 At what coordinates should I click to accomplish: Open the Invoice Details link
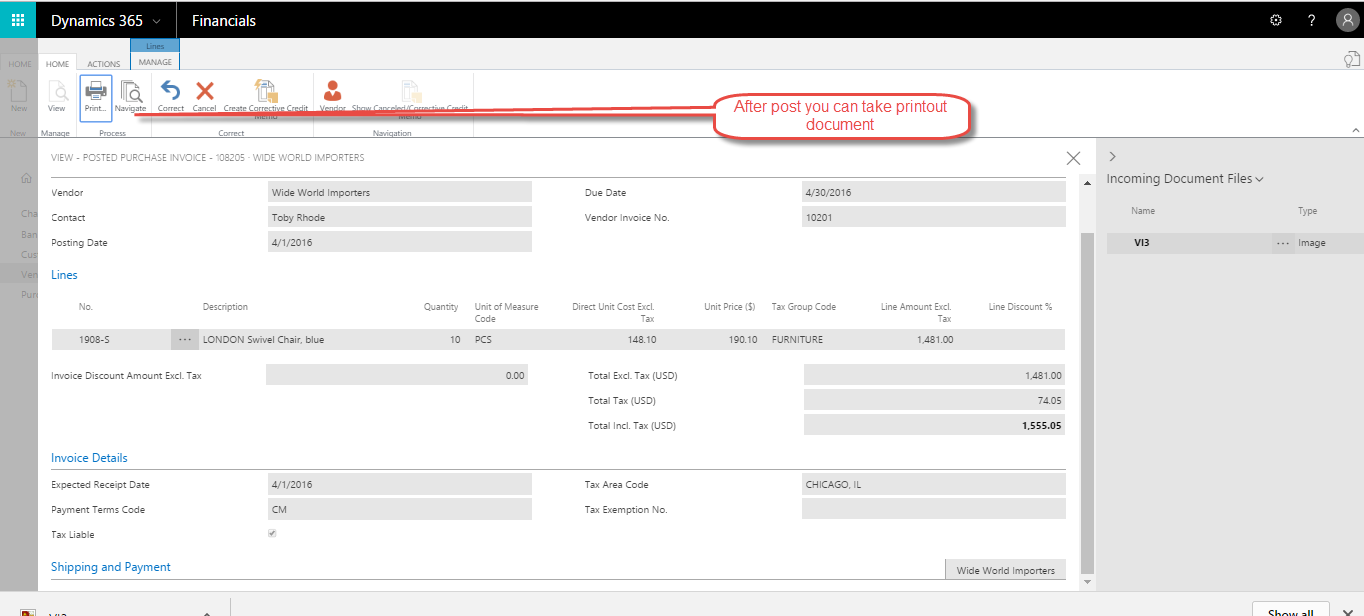pos(88,457)
